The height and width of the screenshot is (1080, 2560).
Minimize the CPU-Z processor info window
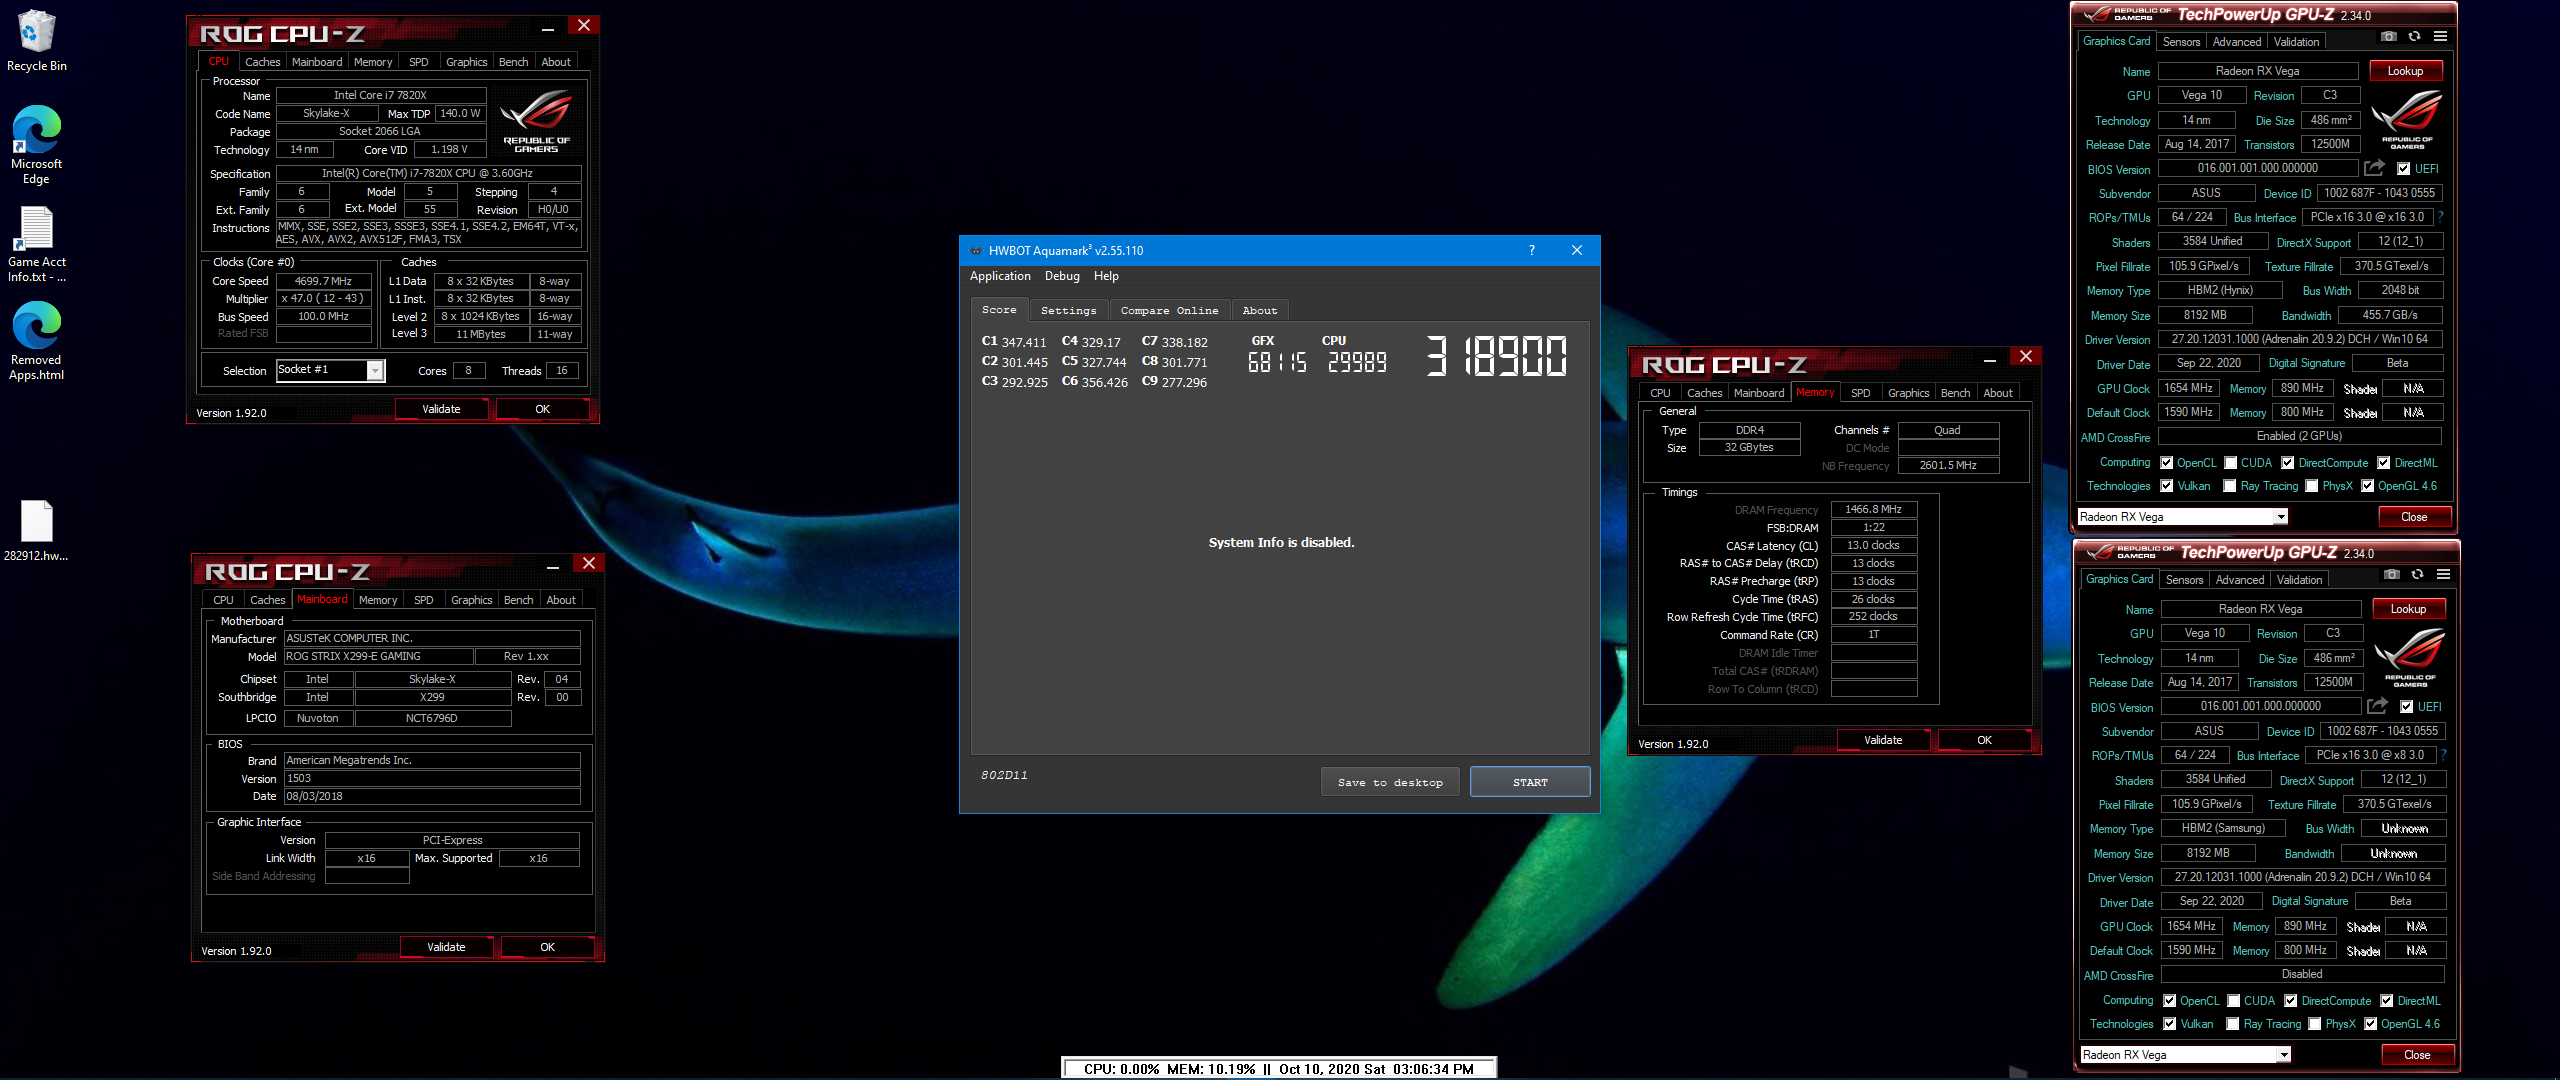pyautogui.click(x=548, y=28)
